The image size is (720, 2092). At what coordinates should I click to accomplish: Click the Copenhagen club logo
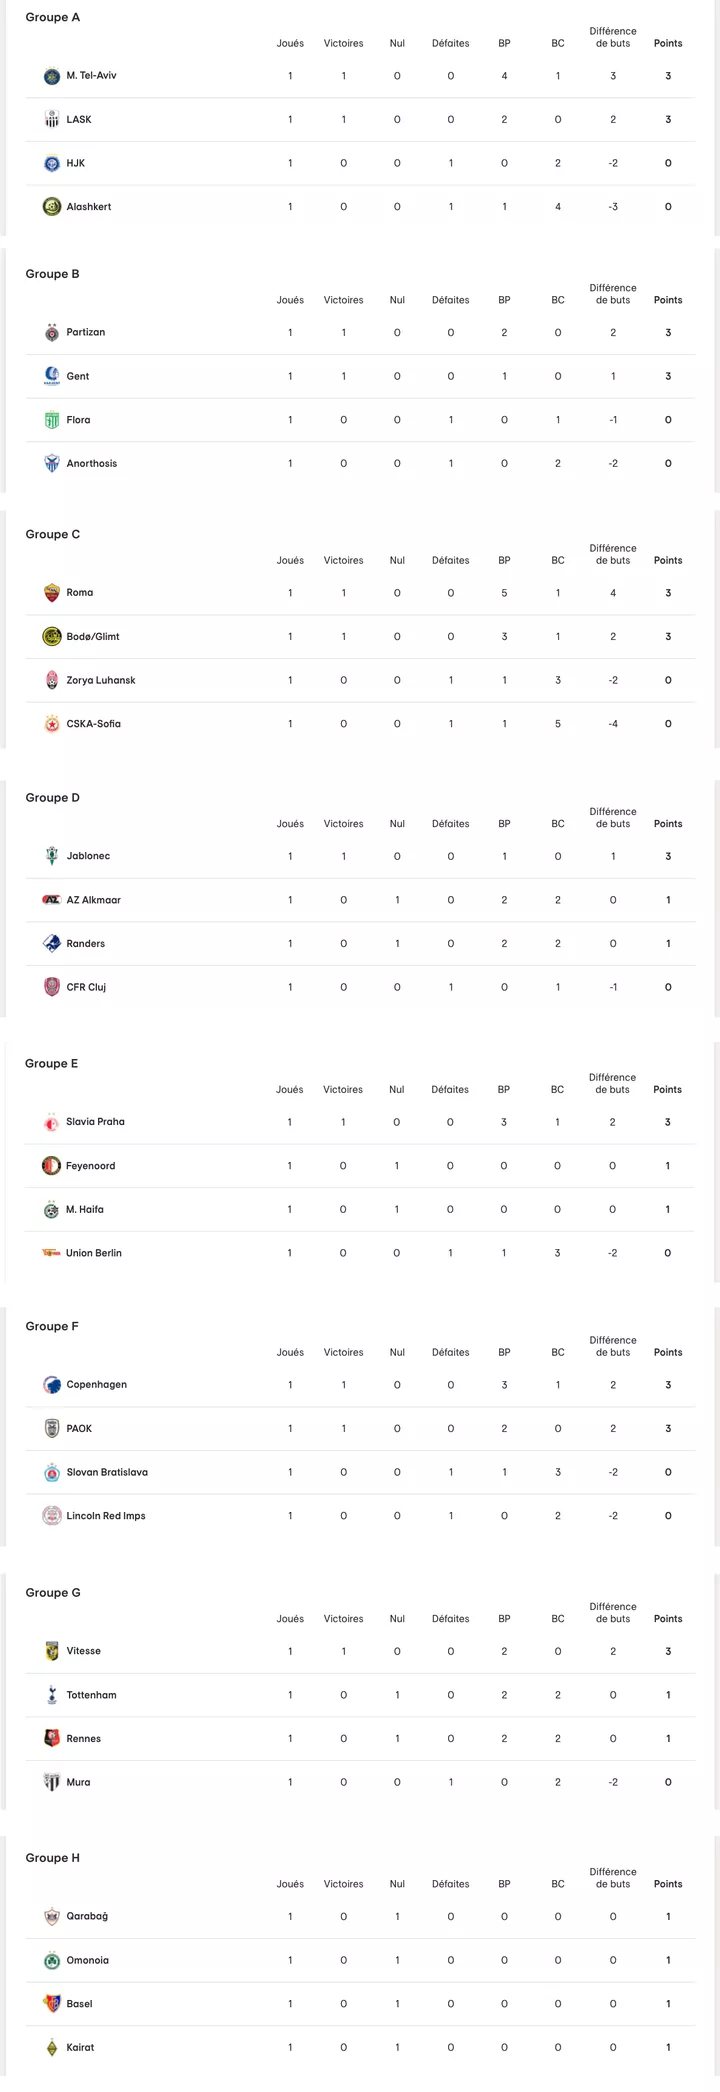click(x=52, y=1385)
